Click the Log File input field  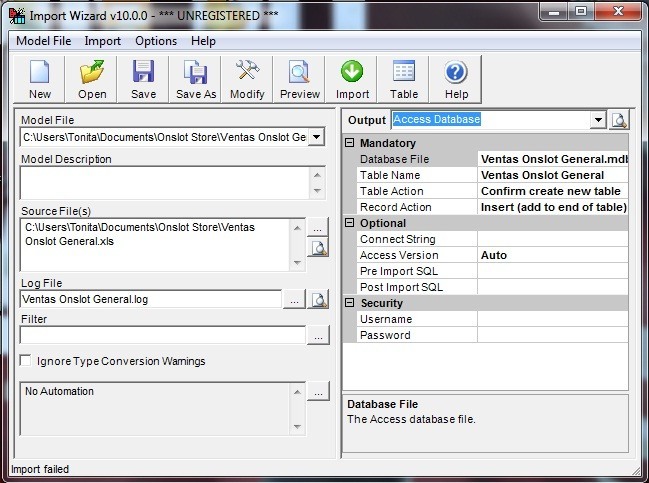coord(151,299)
